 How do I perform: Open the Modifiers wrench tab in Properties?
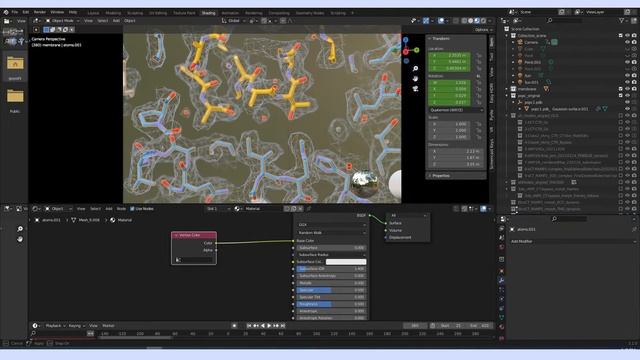(x=501, y=280)
